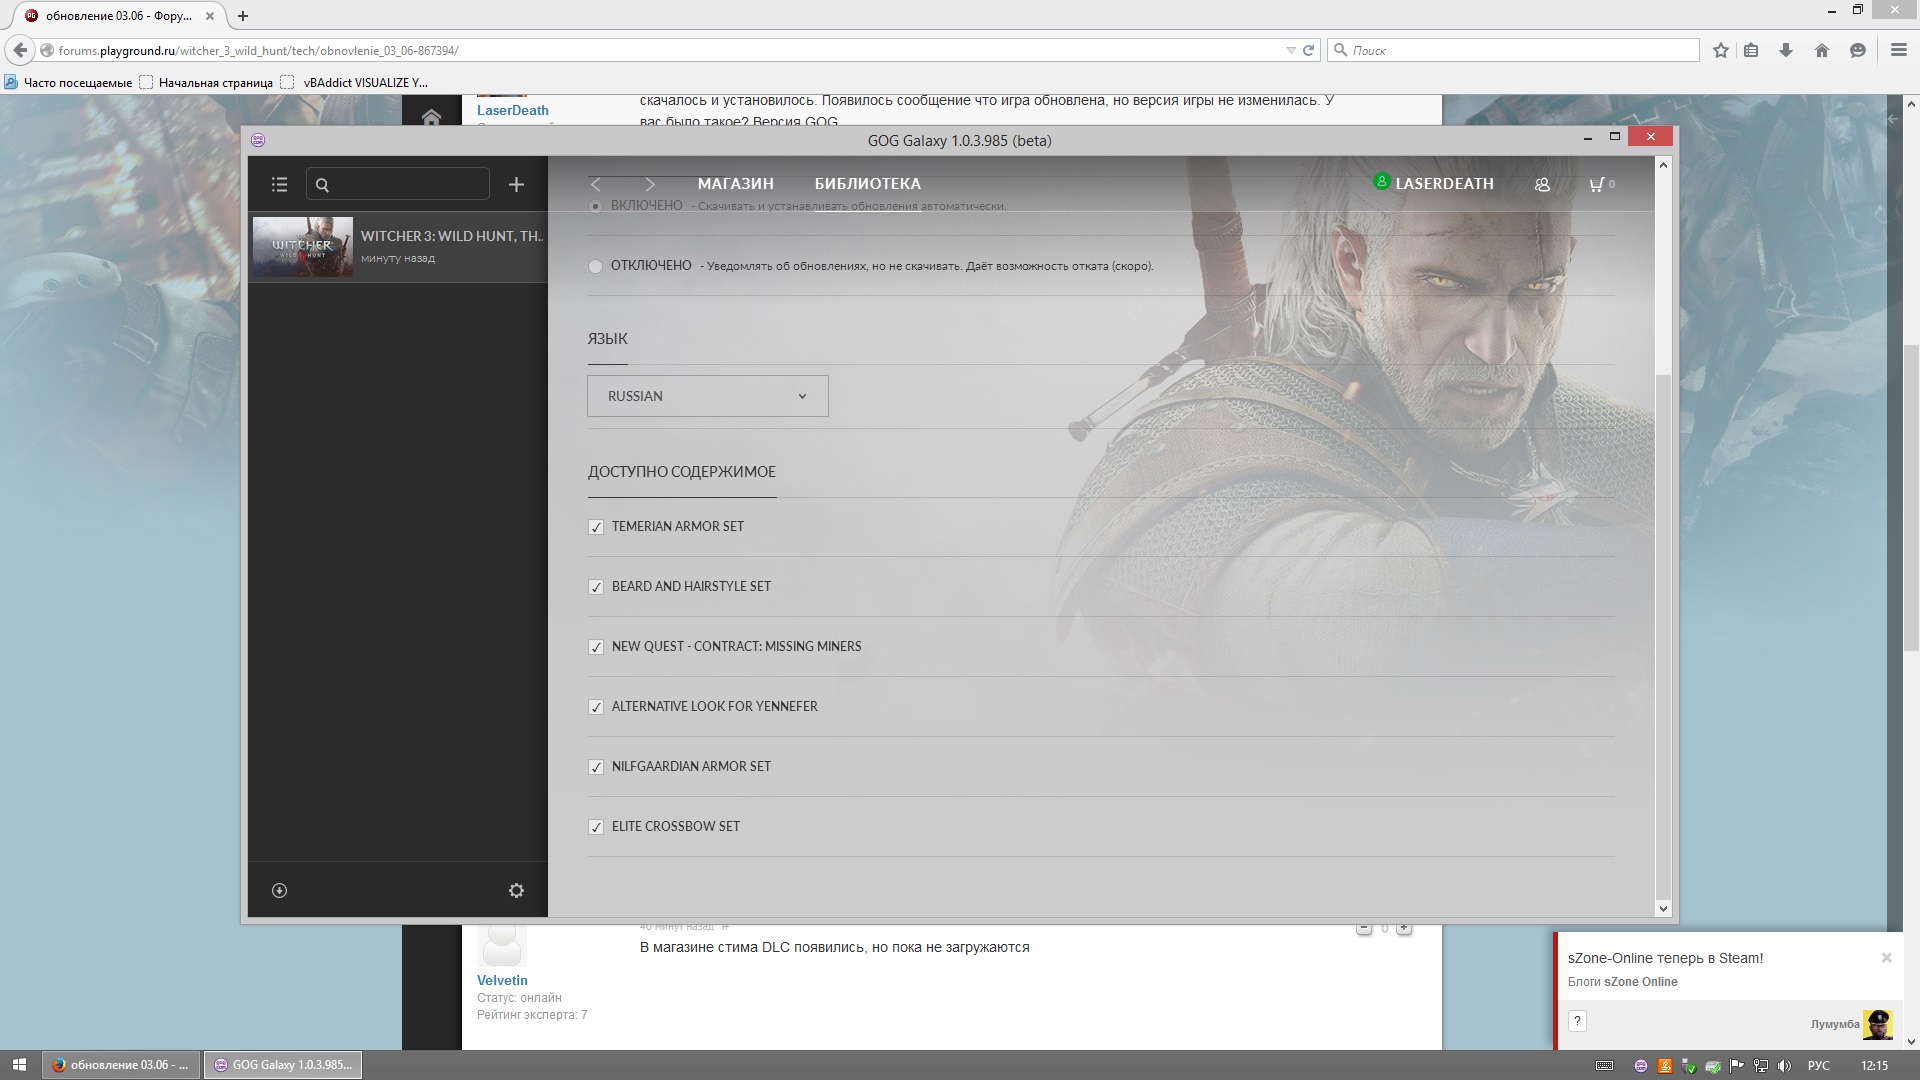This screenshot has height=1080, width=1920.
Task: Open the downloads icon at sidebar bottom
Action: [279, 890]
